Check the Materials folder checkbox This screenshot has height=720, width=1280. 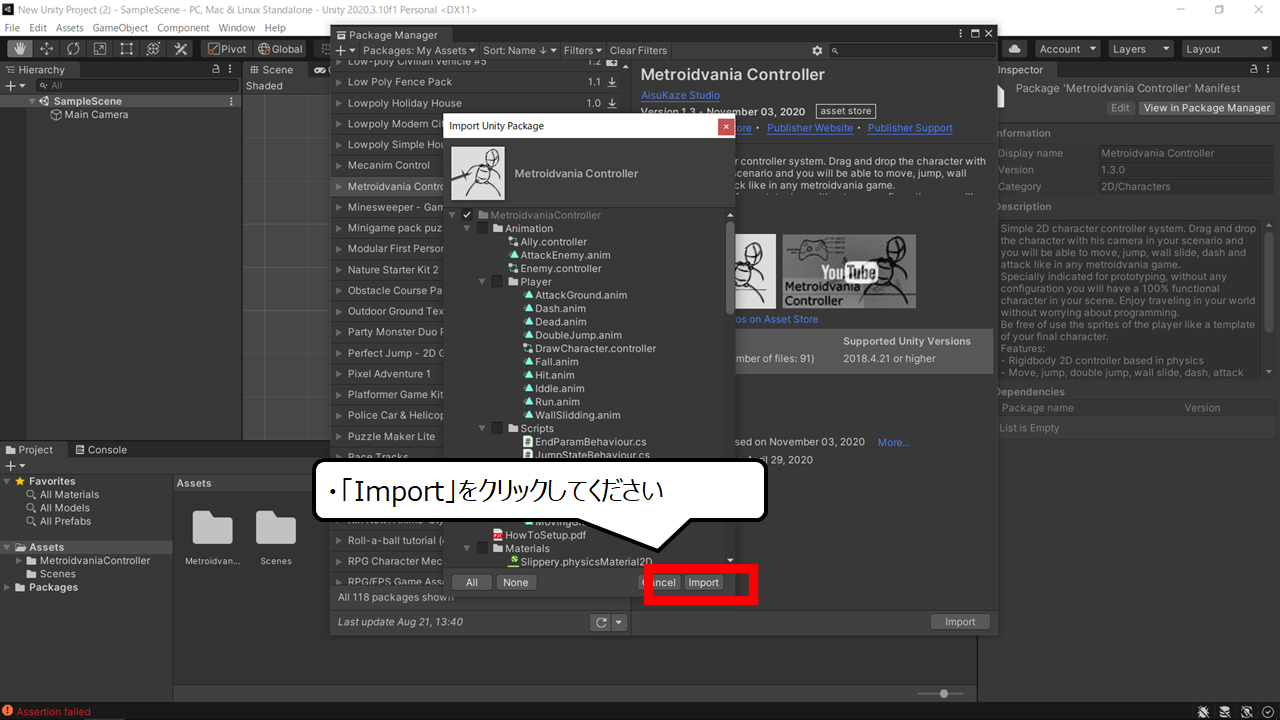482,548
